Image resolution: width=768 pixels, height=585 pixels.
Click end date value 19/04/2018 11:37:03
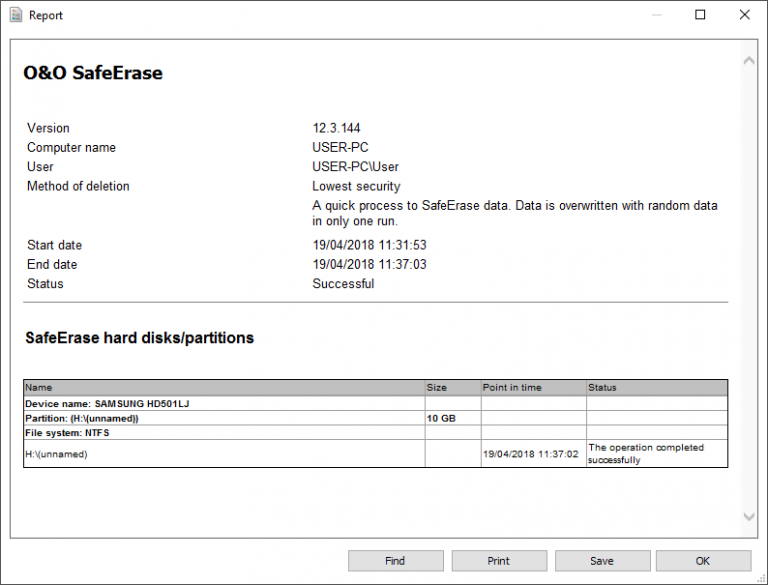(370, 265)
